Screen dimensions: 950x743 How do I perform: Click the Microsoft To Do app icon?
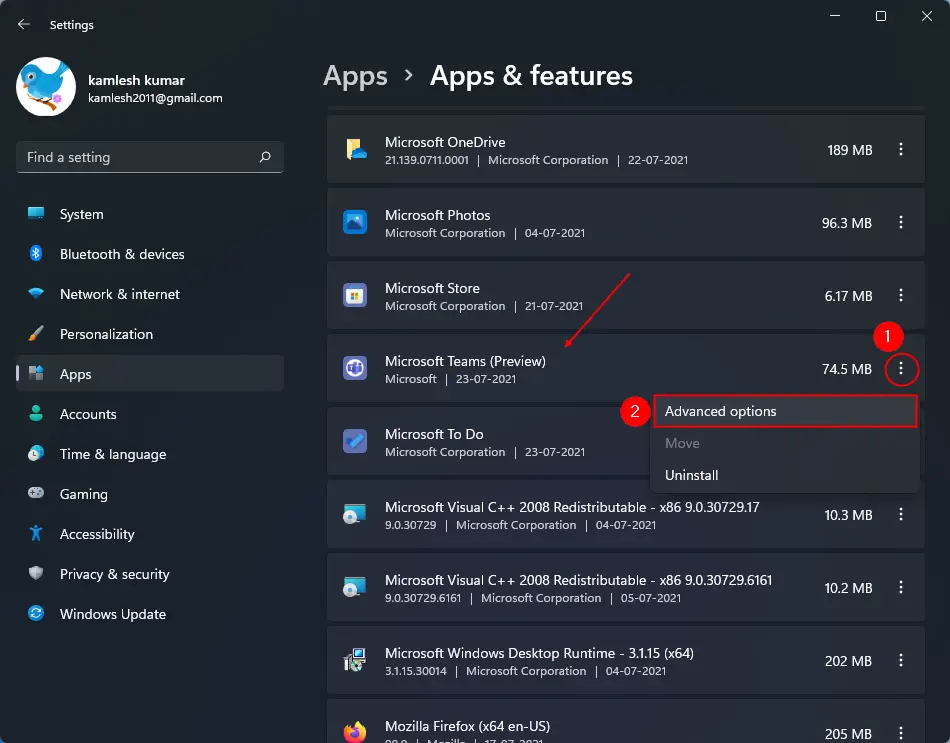coord(355,441)
